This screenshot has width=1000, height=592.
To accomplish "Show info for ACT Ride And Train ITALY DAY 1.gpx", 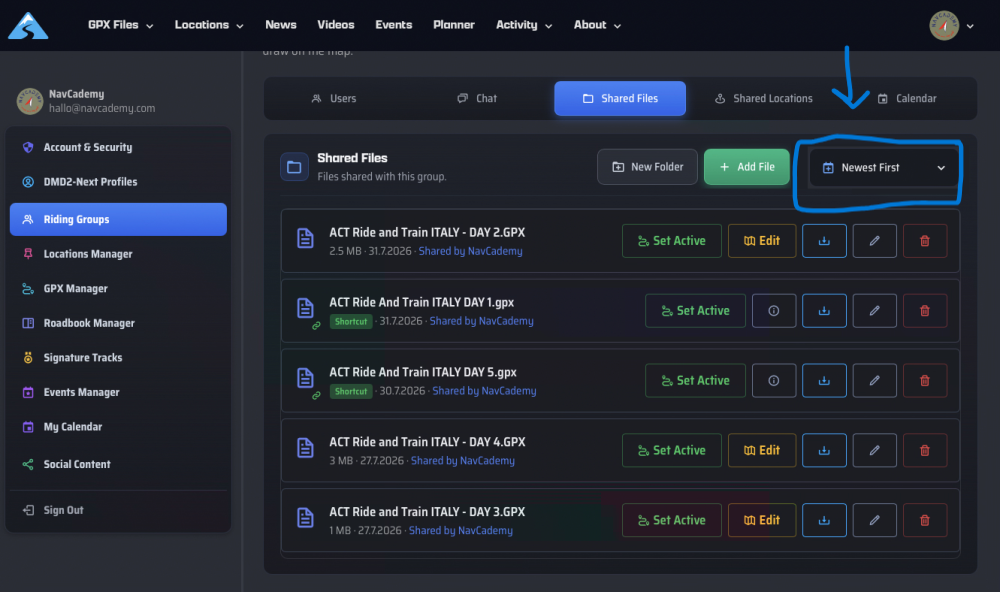I will [x=774, y=311].
